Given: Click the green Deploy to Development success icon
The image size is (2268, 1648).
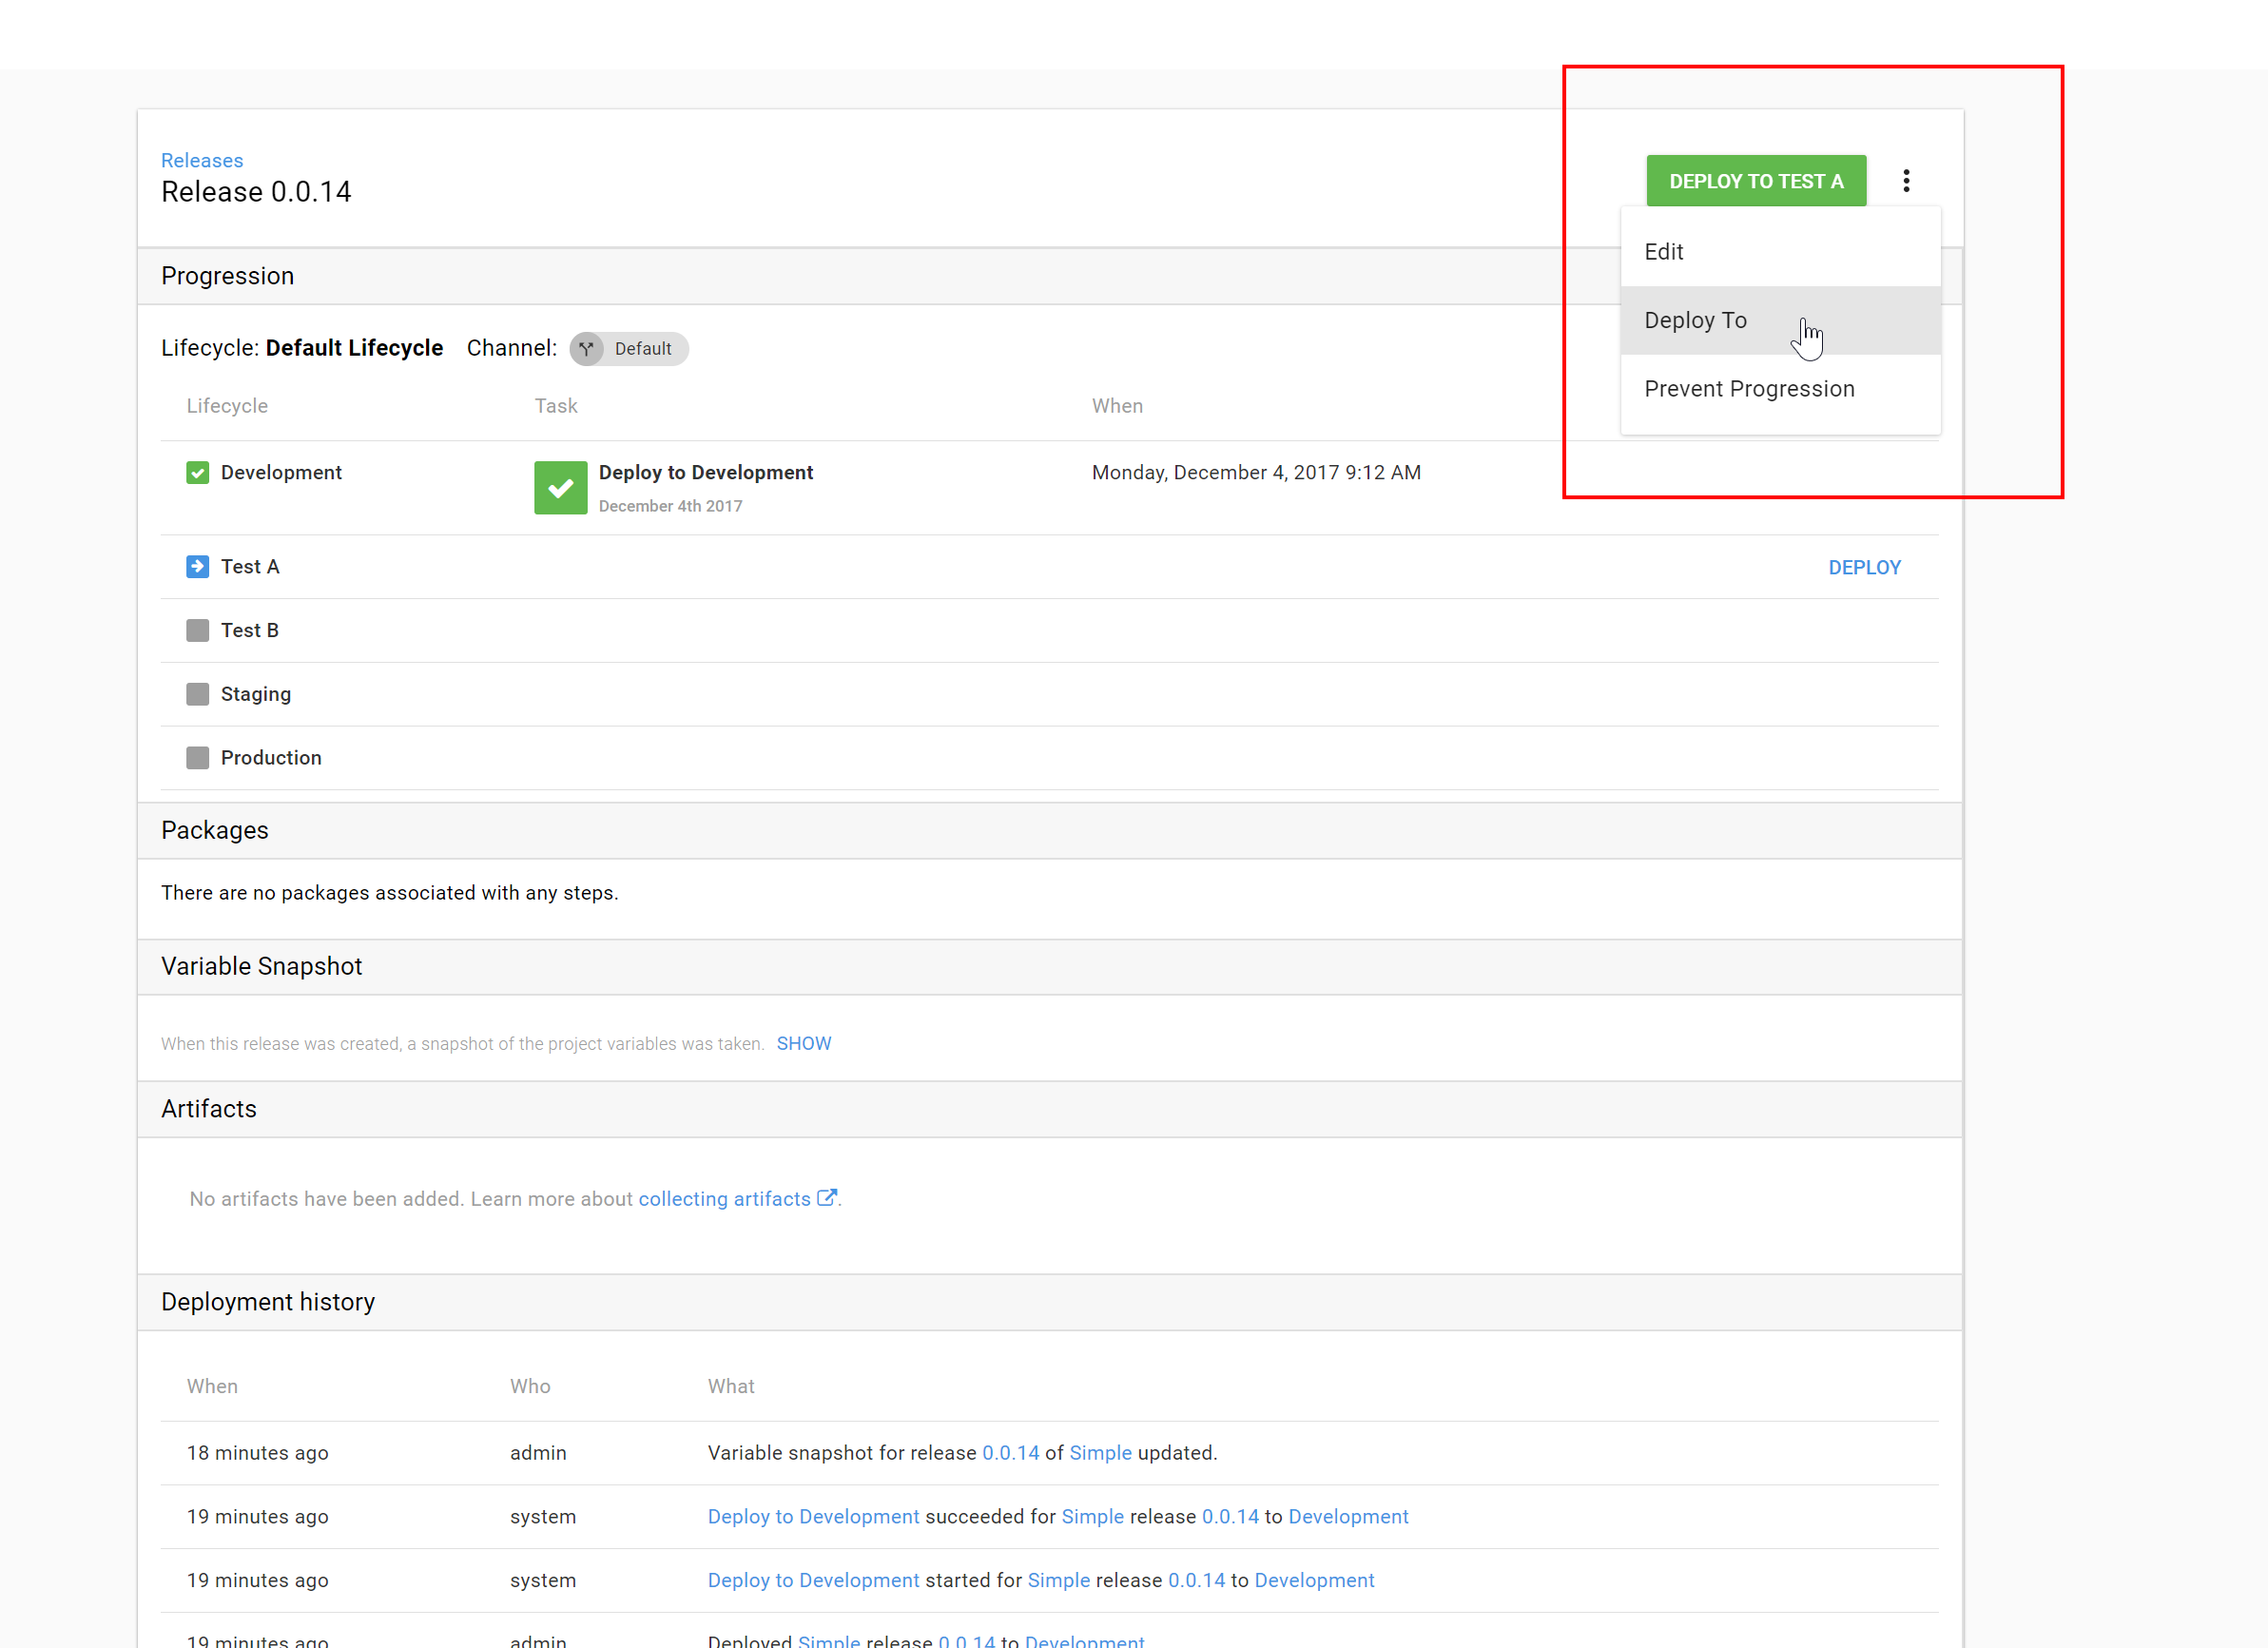Looking at the screenshot, I should [x=560, y=488].
